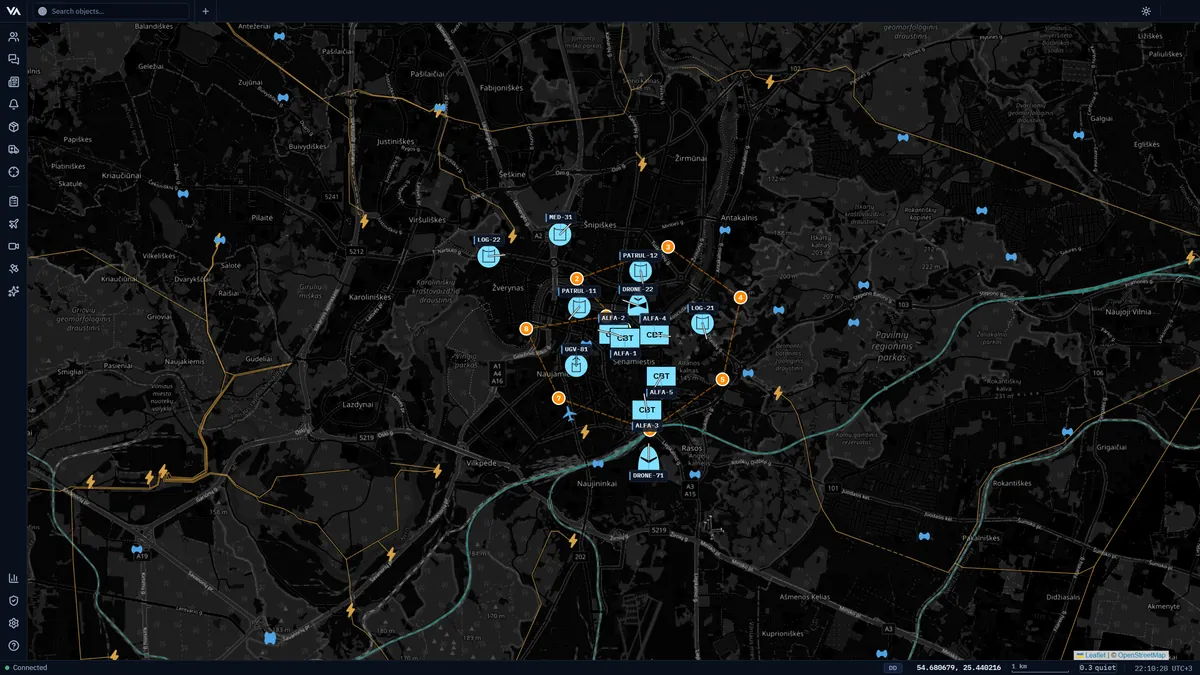Open the security shield icon
This screenshot has height=675, width=1200.
tap(14, 601)
